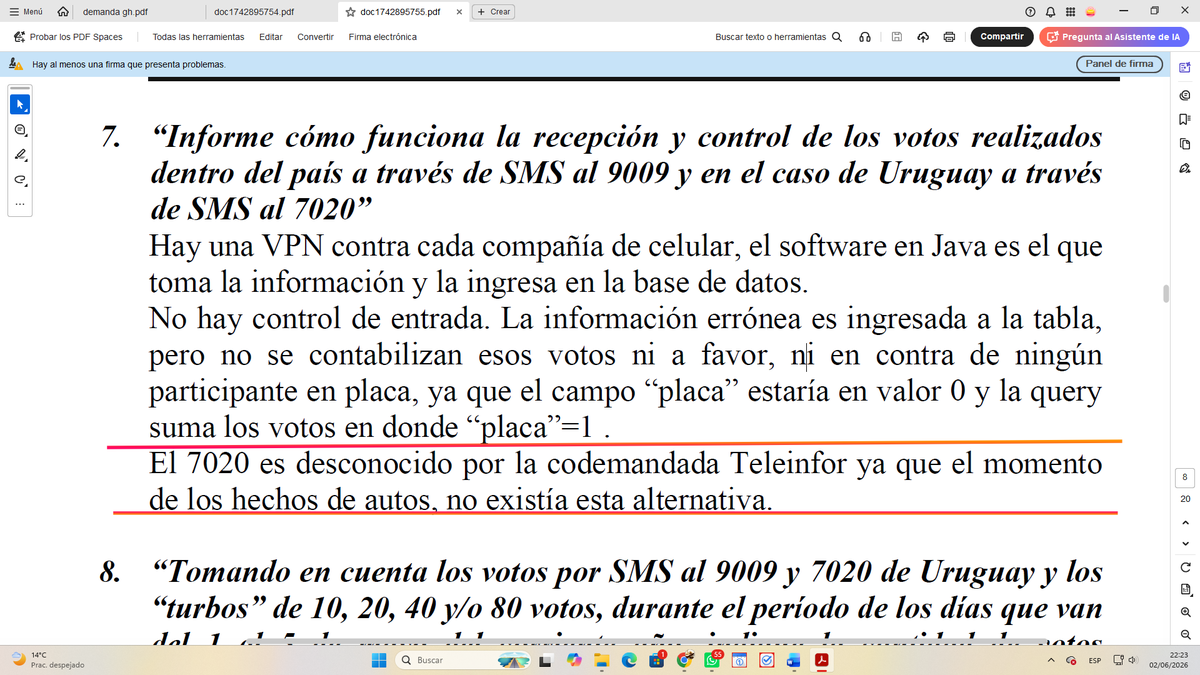Open the home icon in title bar

(64, 12)
